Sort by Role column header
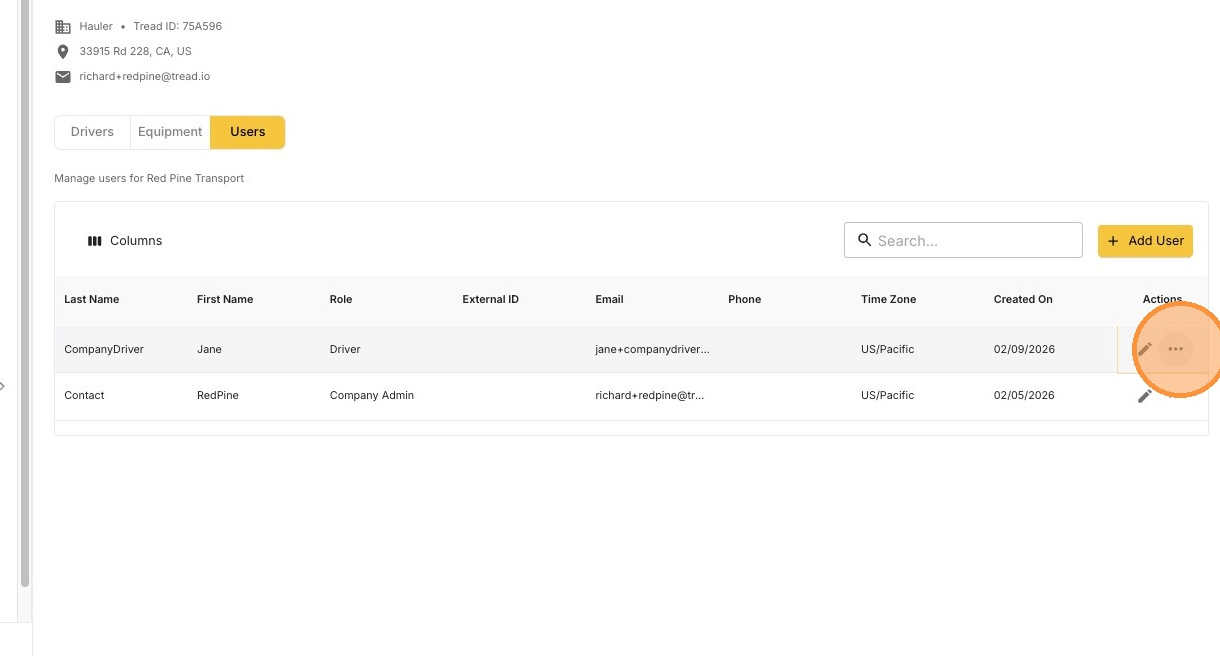The image size is (1220, 656). click(341, 299)
